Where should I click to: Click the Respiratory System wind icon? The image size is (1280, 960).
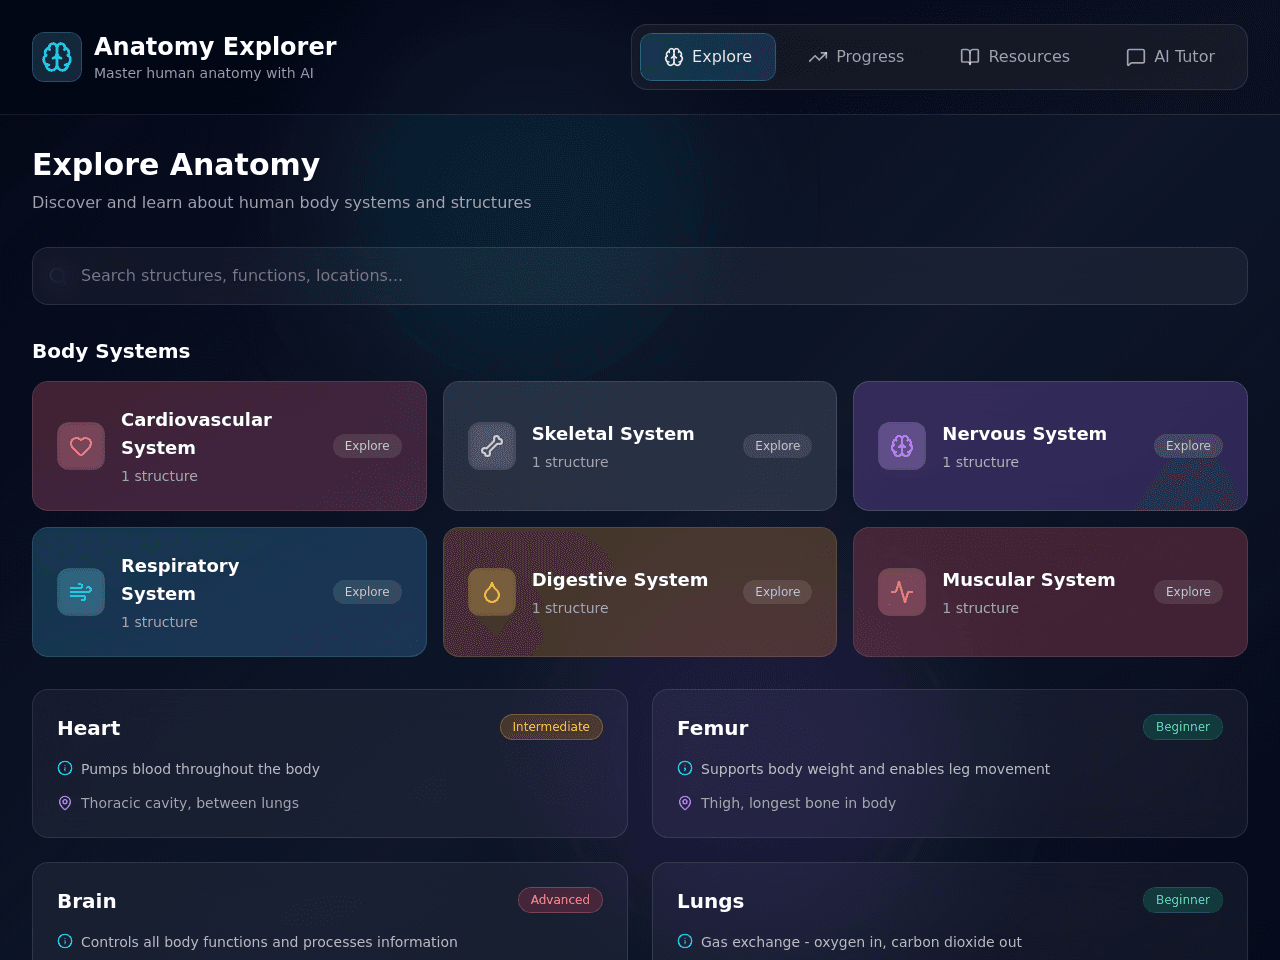tap(81, 592)
